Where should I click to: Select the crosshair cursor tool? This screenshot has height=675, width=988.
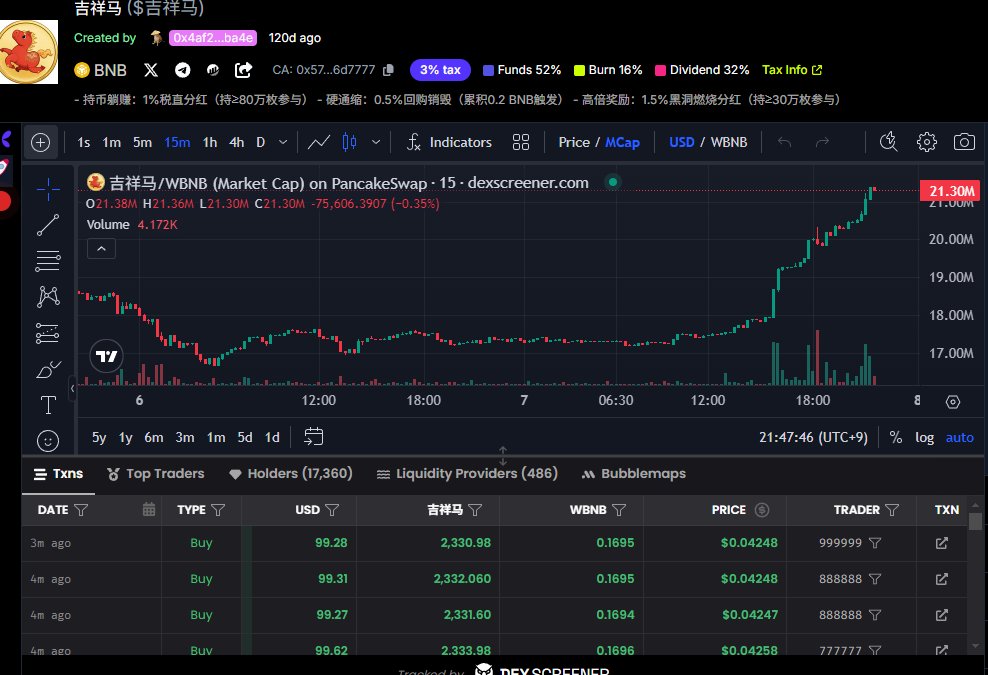(48, 189)
